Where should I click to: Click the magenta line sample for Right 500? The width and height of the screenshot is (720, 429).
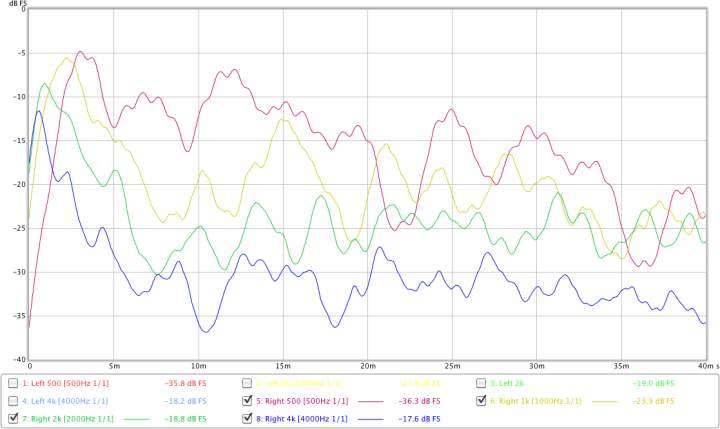tap(371, 401)
